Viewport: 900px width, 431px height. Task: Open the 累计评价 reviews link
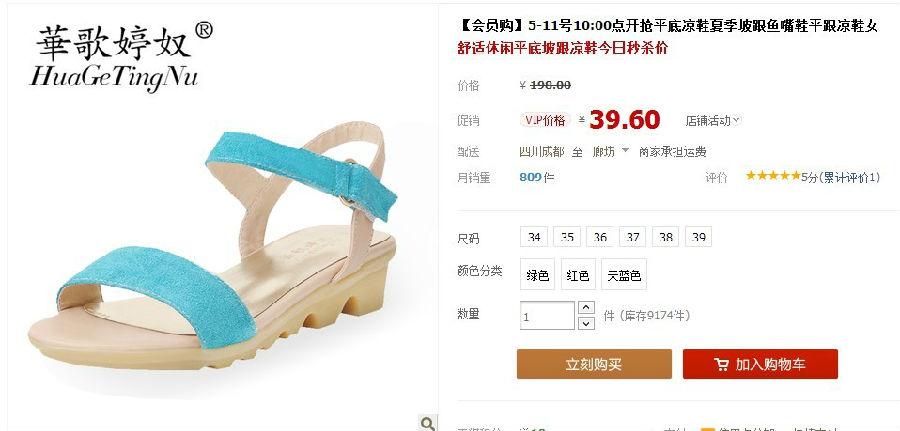(x=852, y=177)
